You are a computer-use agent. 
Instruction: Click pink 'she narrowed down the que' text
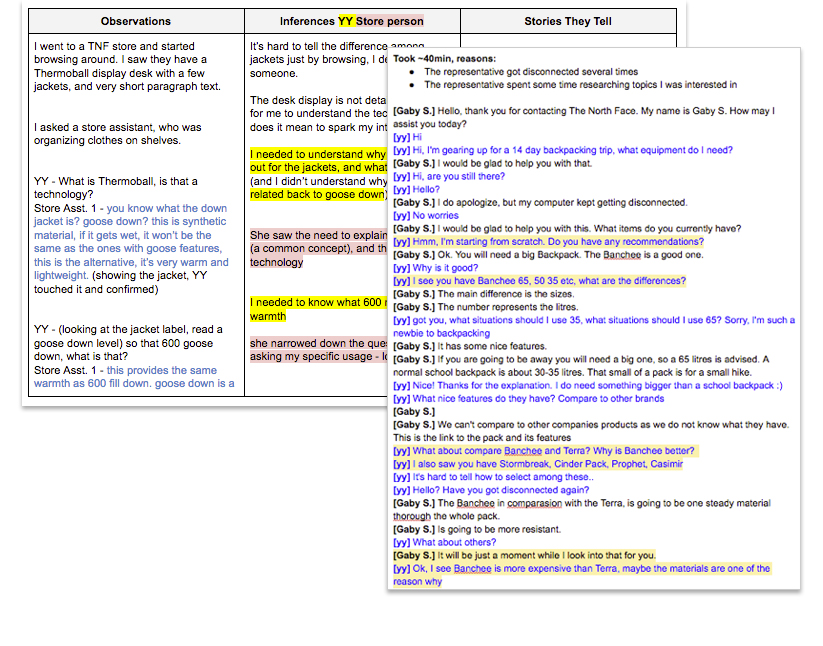[318, 350]
